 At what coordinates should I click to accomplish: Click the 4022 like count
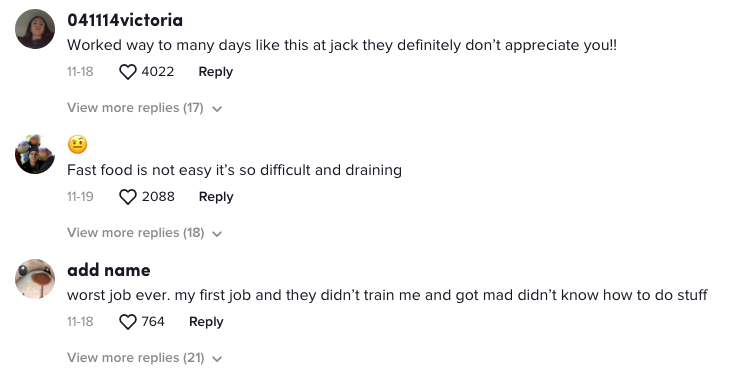[x=158, y=72]
